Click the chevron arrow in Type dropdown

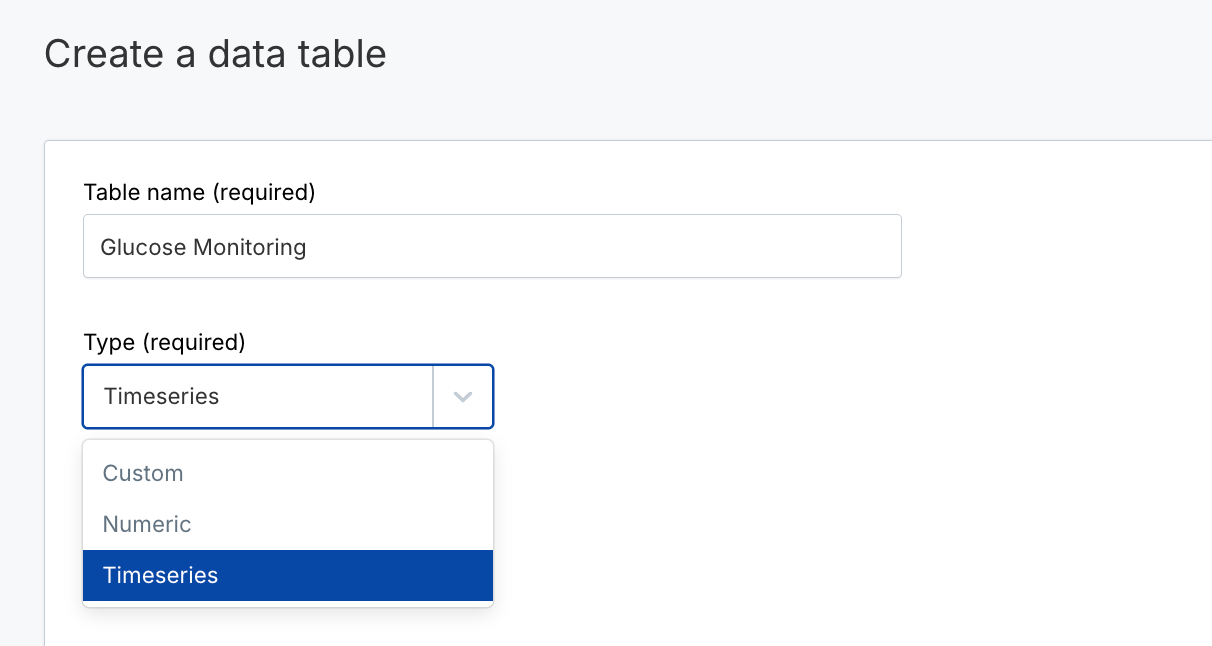point(462,397)
